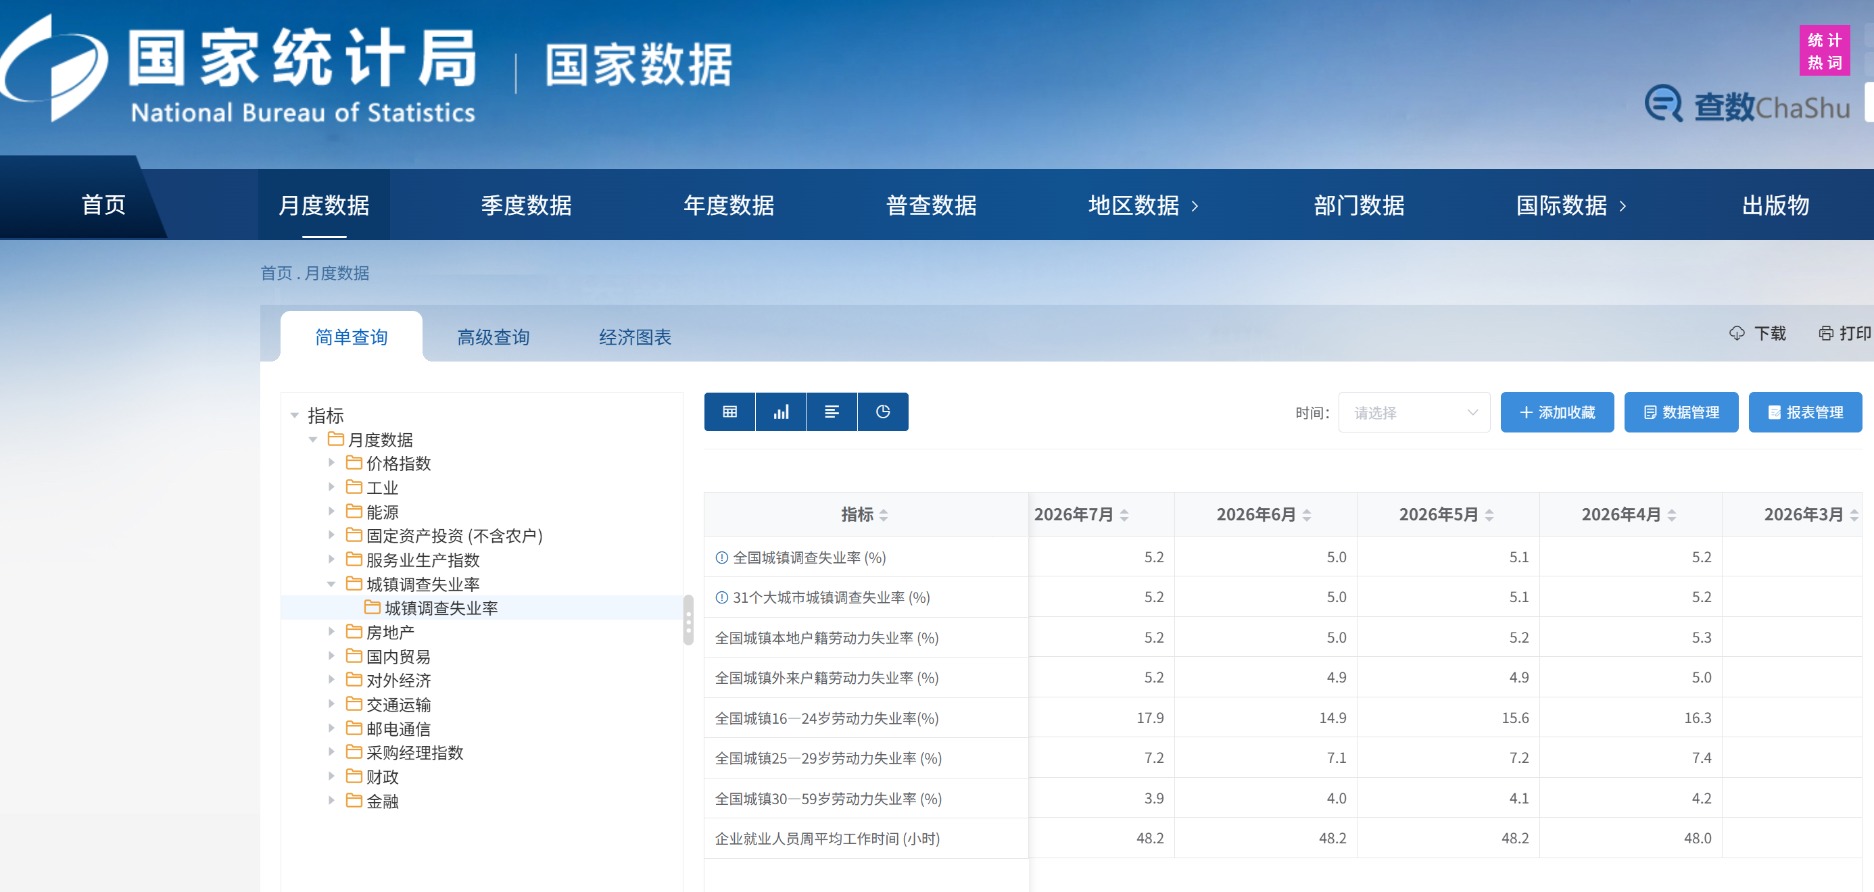1874x892 pixels.
Task: Select 国内贸易 tree item
Action: tap(398, 656)
